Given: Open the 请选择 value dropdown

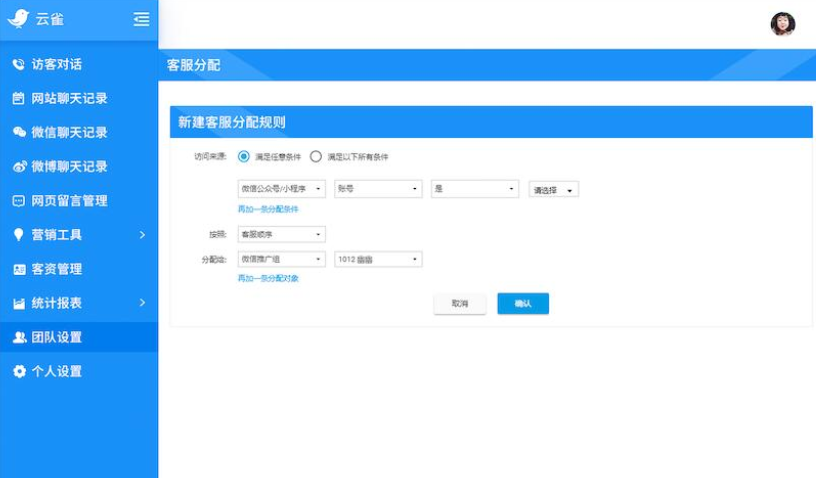Looking at the screenshot, I should [554, 190].
